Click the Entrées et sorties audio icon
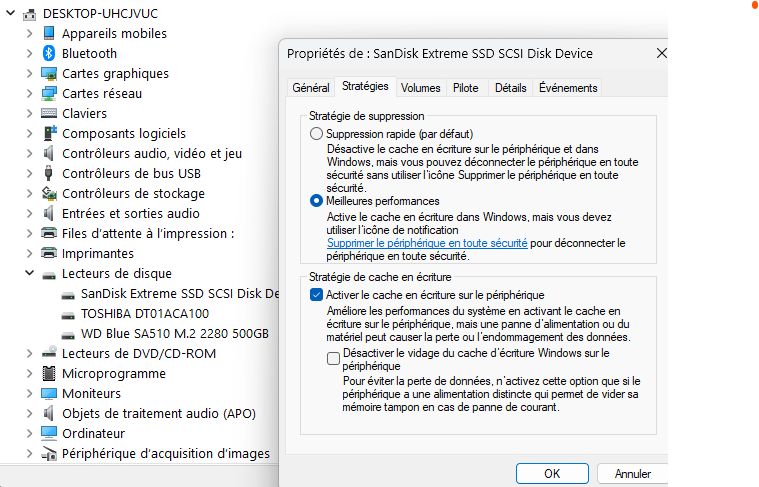Screen dimensions: 759x487 click(x=48, y=213)
